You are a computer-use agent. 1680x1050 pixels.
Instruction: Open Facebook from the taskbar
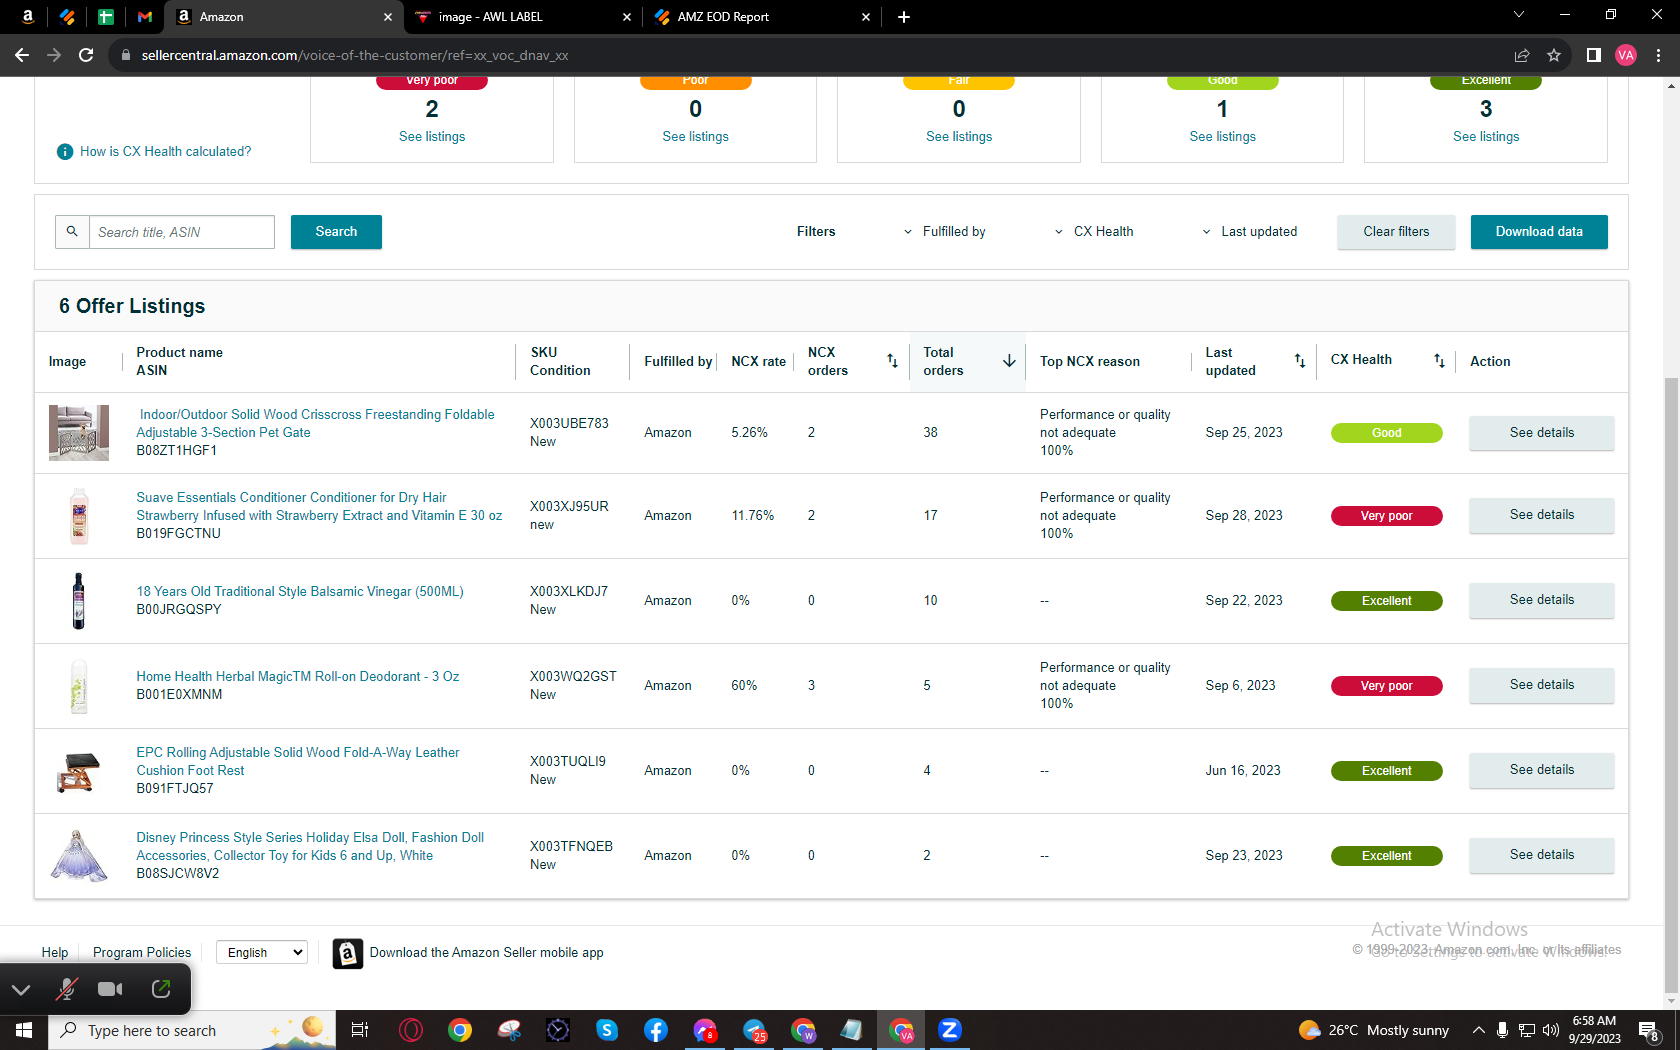(656, 1030)
